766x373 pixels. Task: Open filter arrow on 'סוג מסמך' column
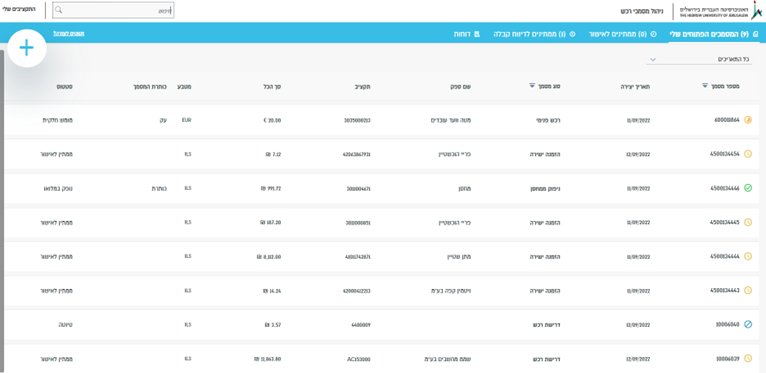(532, 85)
